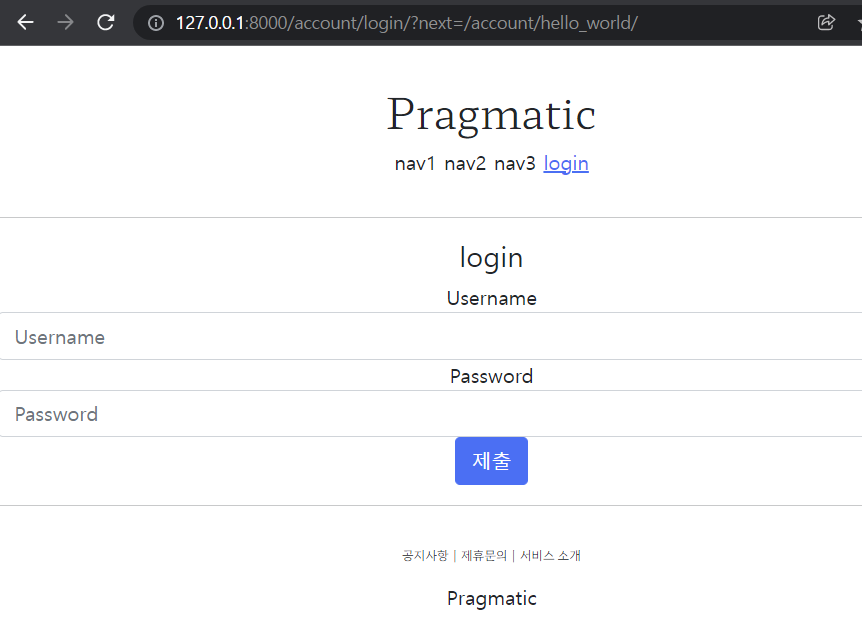Viewport: 862px width, 624px height.
Task: Click the share page icon
Action: click(x=826, y=23)
